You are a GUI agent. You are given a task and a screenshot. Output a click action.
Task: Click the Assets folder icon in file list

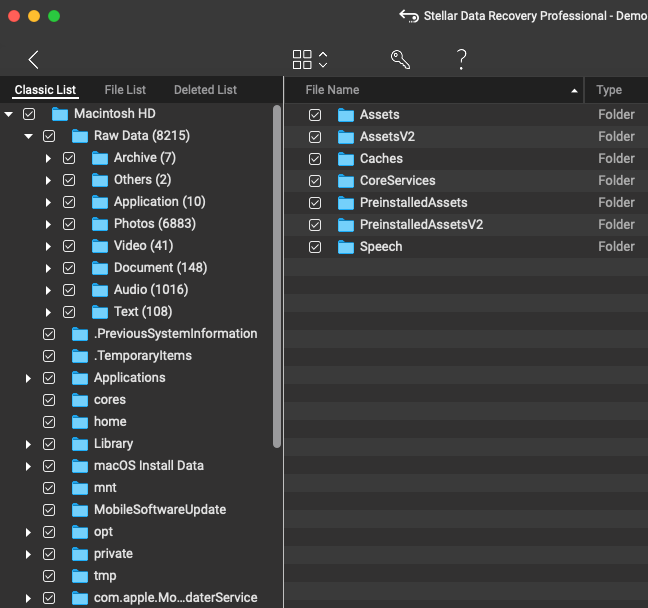click(x=346, y=115)
